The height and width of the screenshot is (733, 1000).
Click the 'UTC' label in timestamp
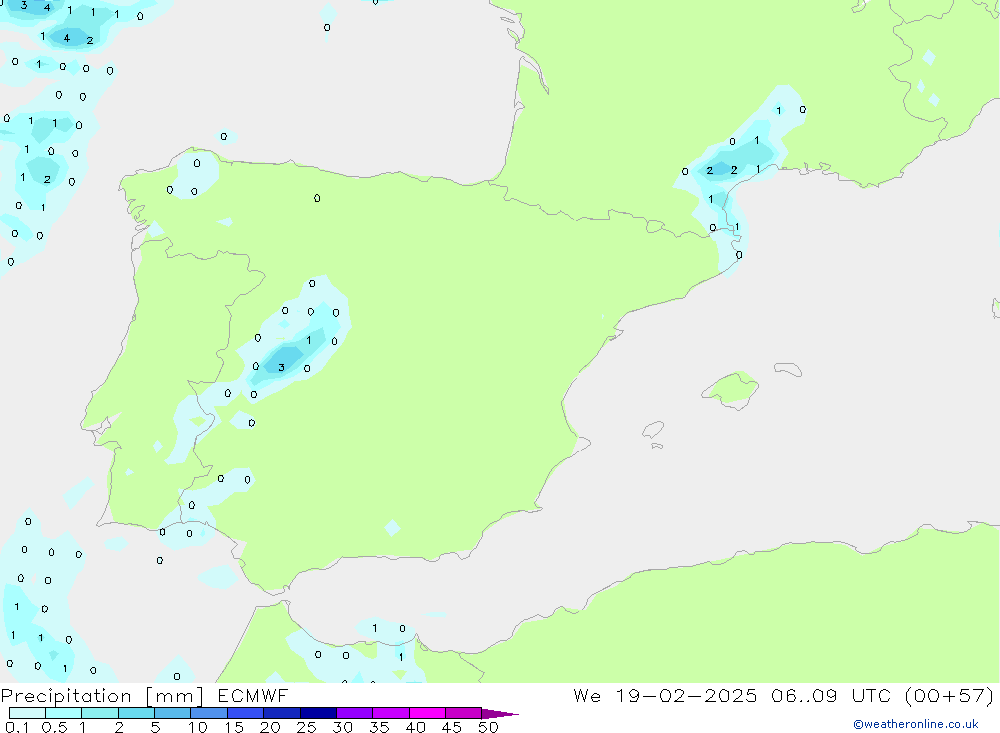871,695
